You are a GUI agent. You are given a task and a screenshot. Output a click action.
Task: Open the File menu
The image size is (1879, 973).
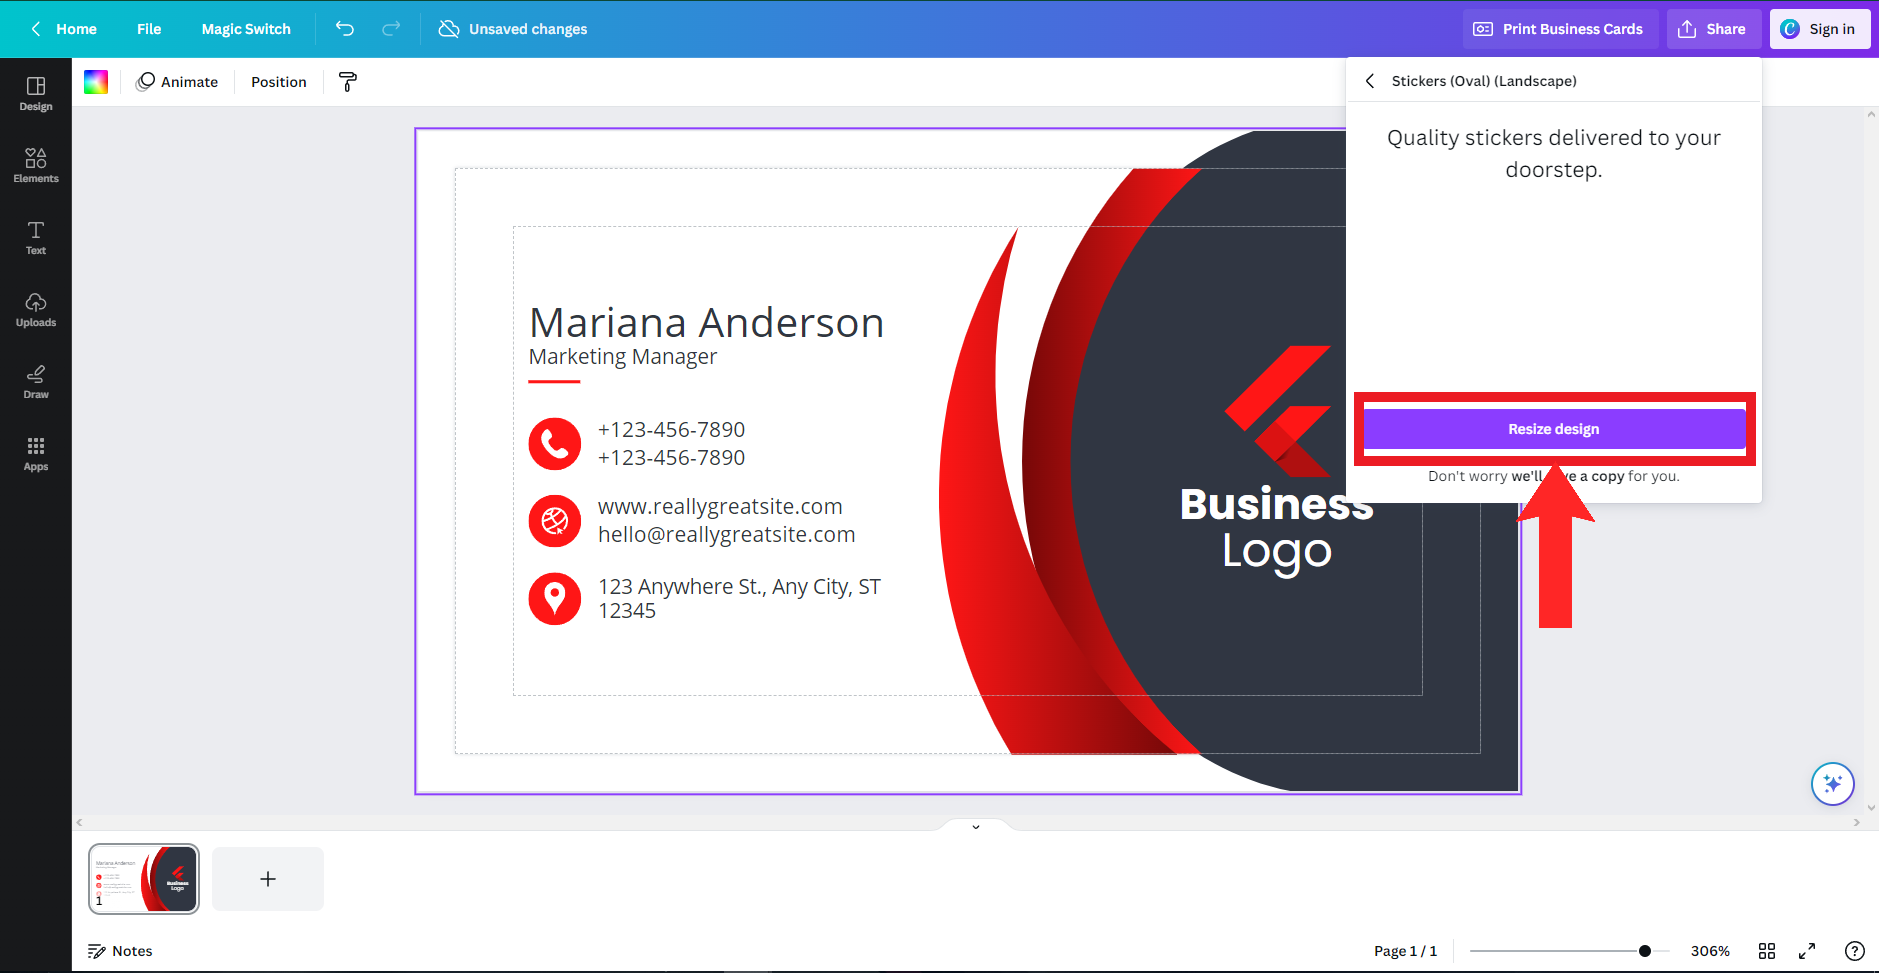tap(149, 29)
